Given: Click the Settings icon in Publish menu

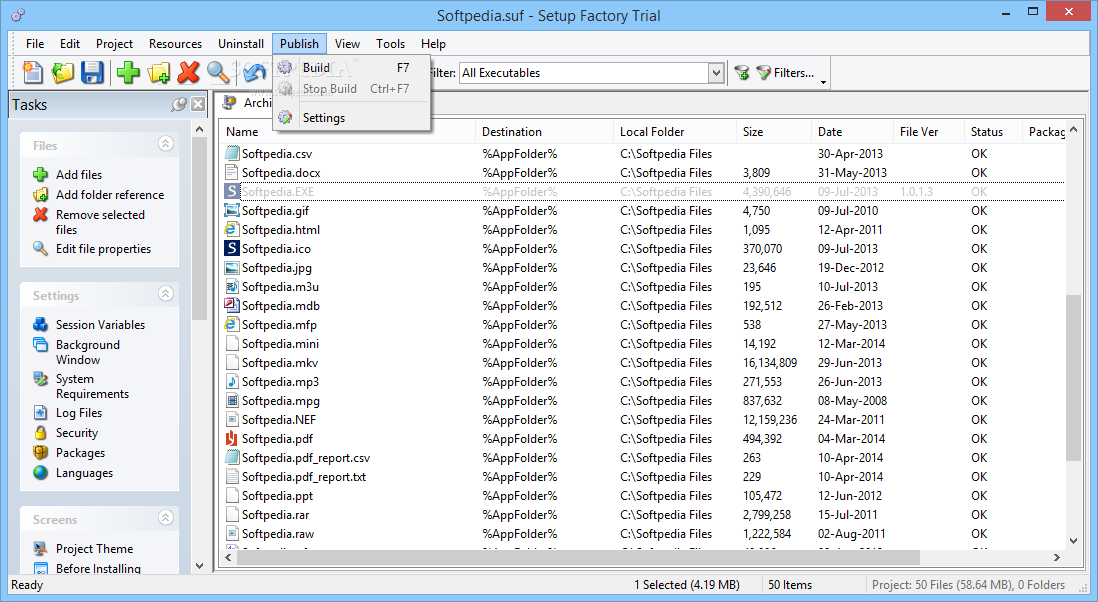Looking at the screenshot, I should click(x=285, y=118).
